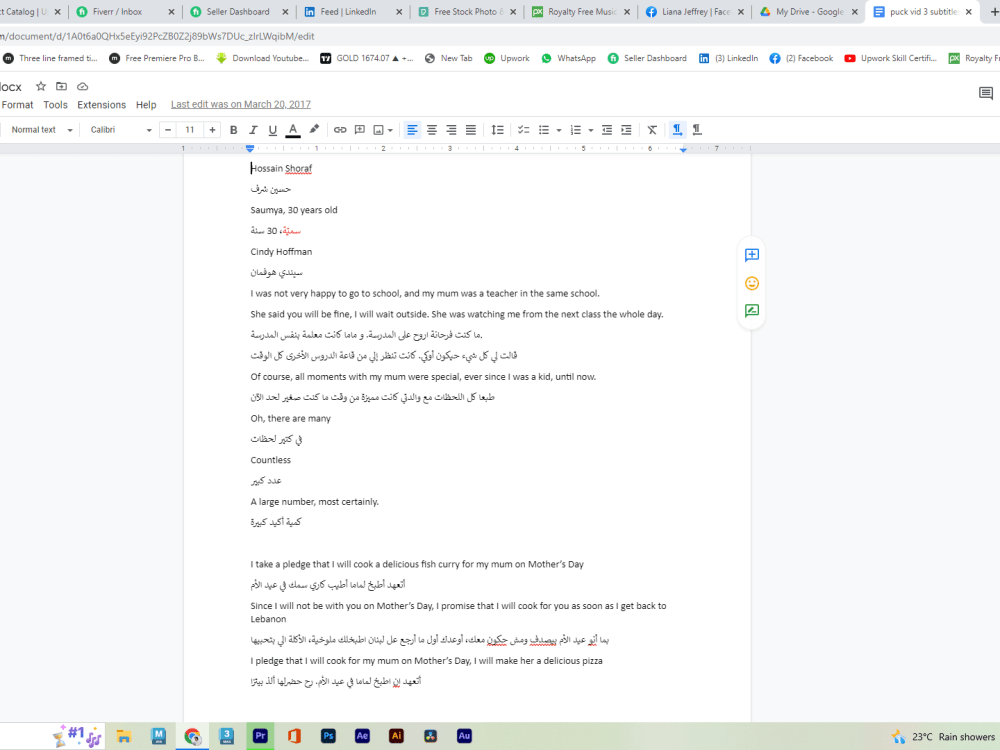Increase the font size with plus
Viewport: 1000px width, 750px height.
tap(212, 130)
